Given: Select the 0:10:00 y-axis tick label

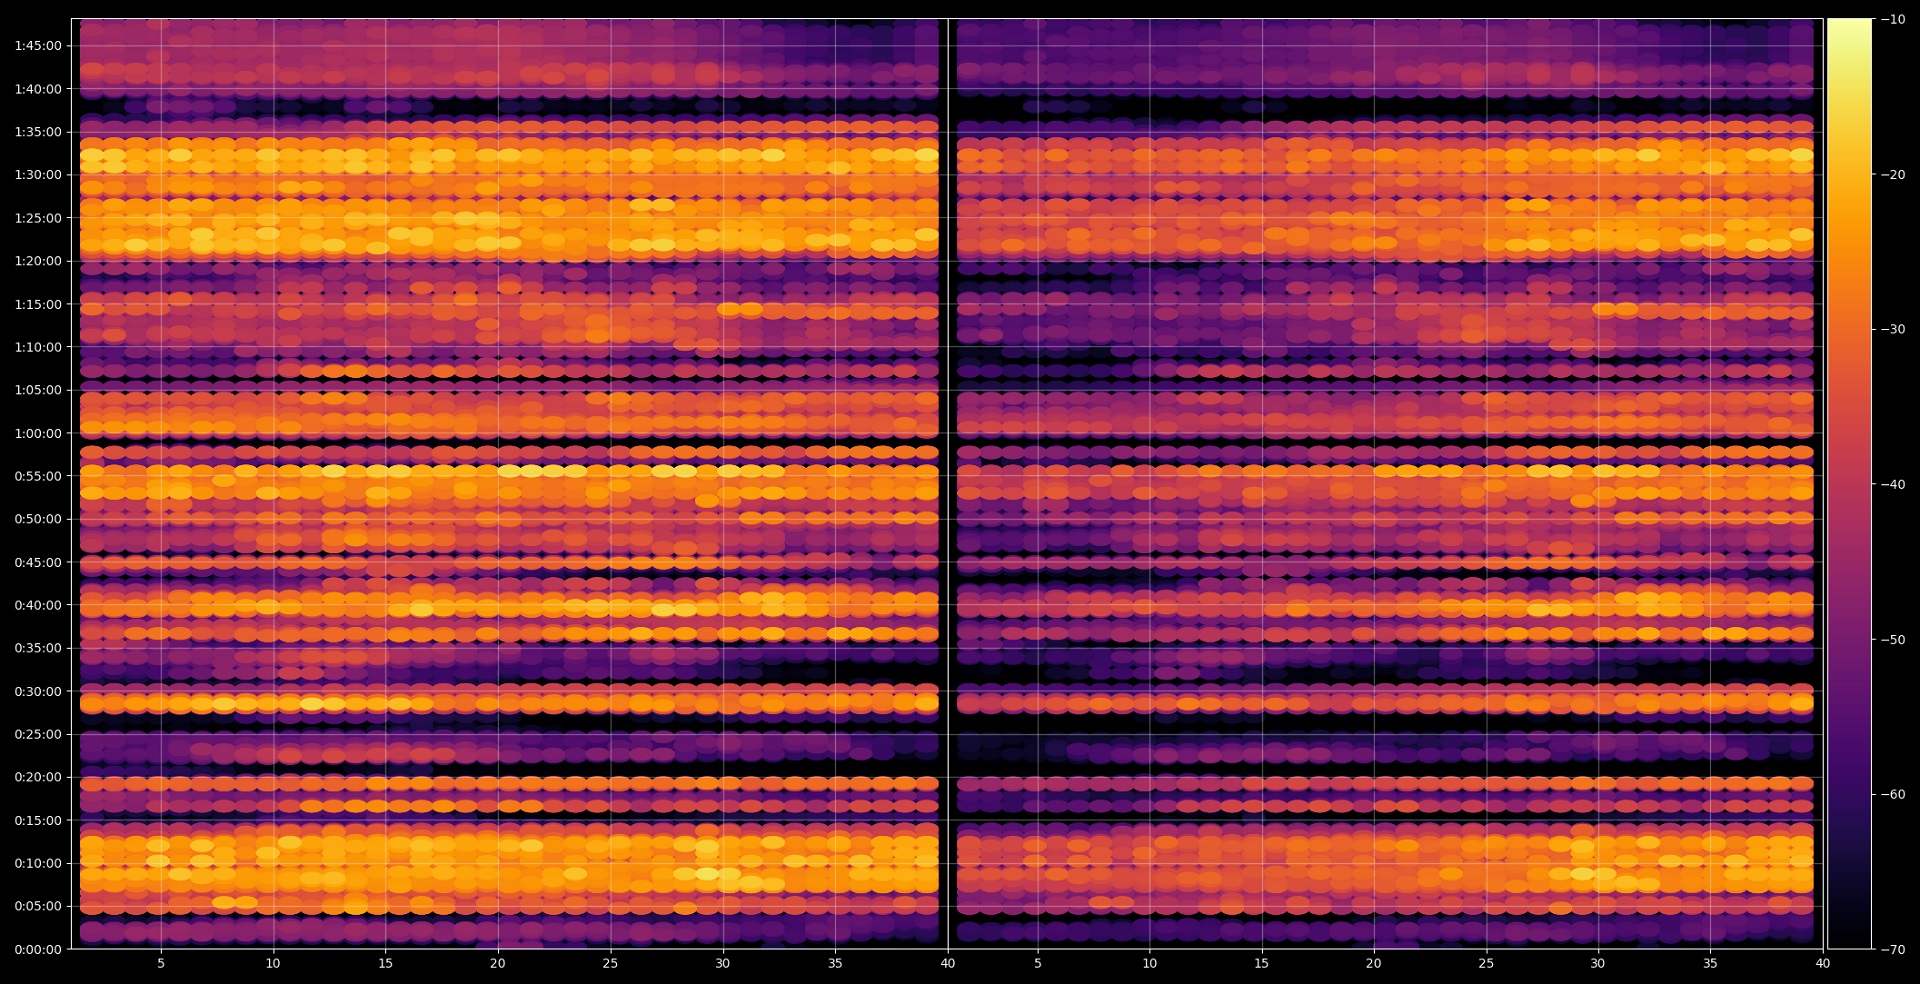Looking at the screenshot, I should pos(38,864).
